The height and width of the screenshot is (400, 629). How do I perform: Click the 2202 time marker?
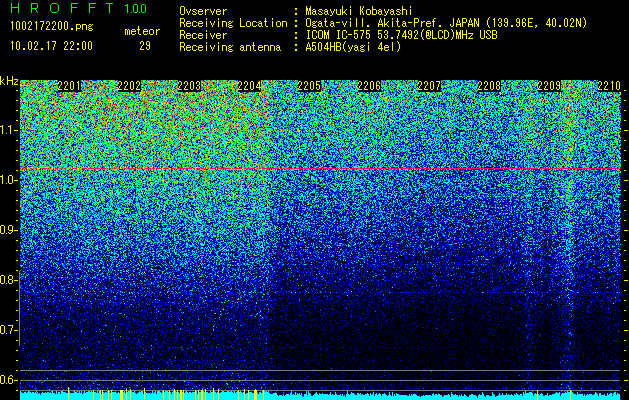tap(129, 86)
